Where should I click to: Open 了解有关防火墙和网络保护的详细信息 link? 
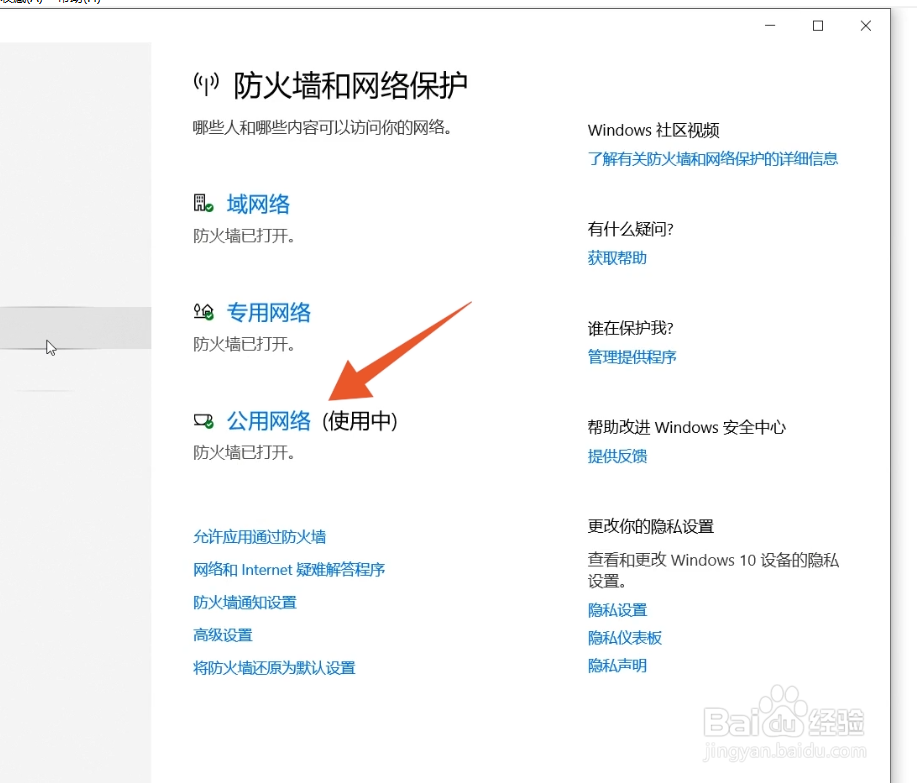point(712,158)
